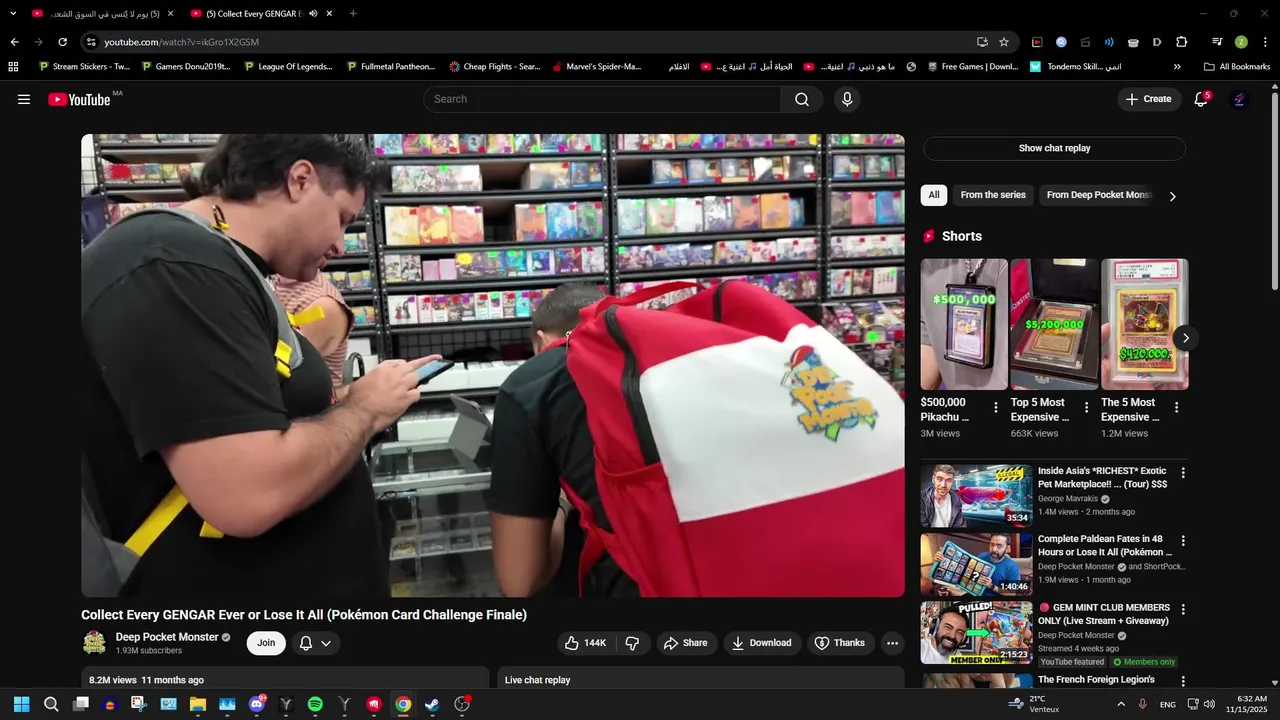Open options for The 5 Most Expensive short
Screen dimensions: 1280x720
[x=1176, y=408]
